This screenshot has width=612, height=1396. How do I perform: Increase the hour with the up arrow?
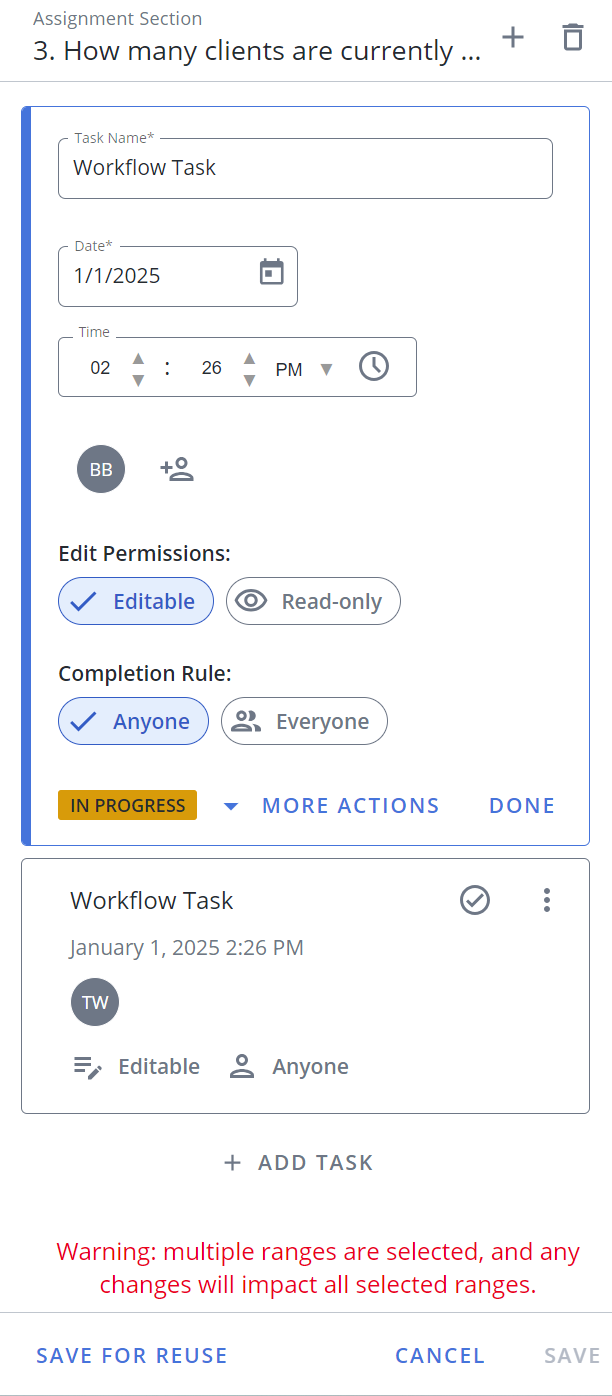pos(138,357)
